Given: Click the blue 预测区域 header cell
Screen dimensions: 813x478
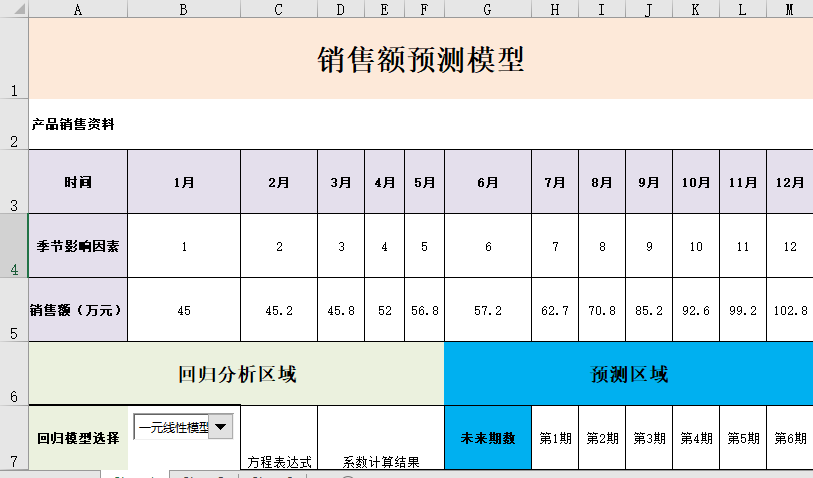Looking at the screenshot, I should (x=628, y=374).
